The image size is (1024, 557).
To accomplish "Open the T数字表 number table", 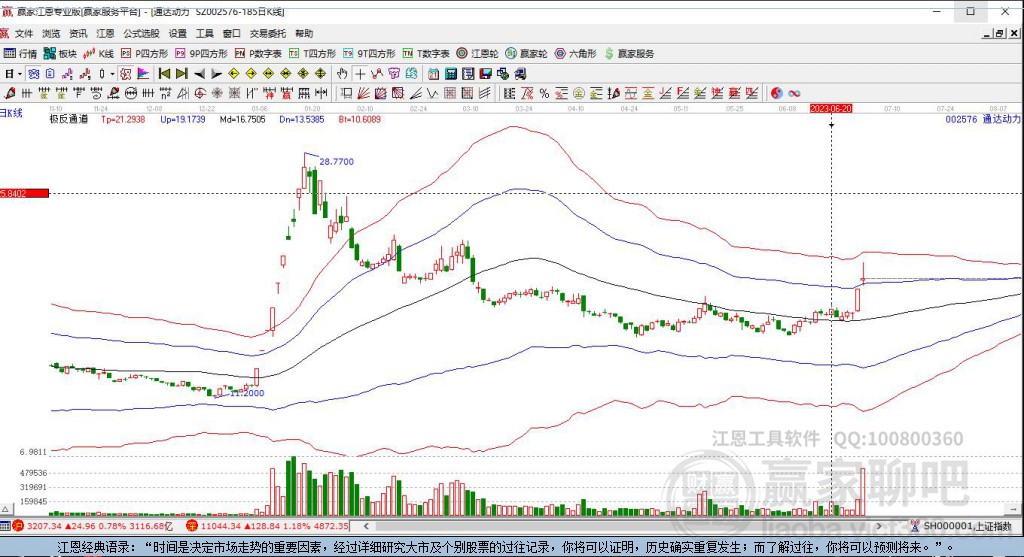I will click(x=426, y=54).
